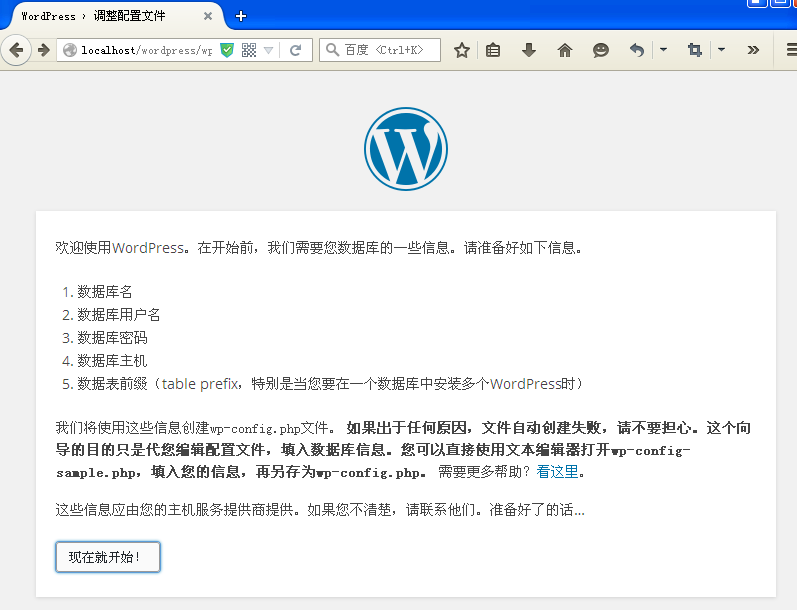Open a new tab with plus button
The height and width of the screenshot is (610, 797).
(x=241, y=16)
